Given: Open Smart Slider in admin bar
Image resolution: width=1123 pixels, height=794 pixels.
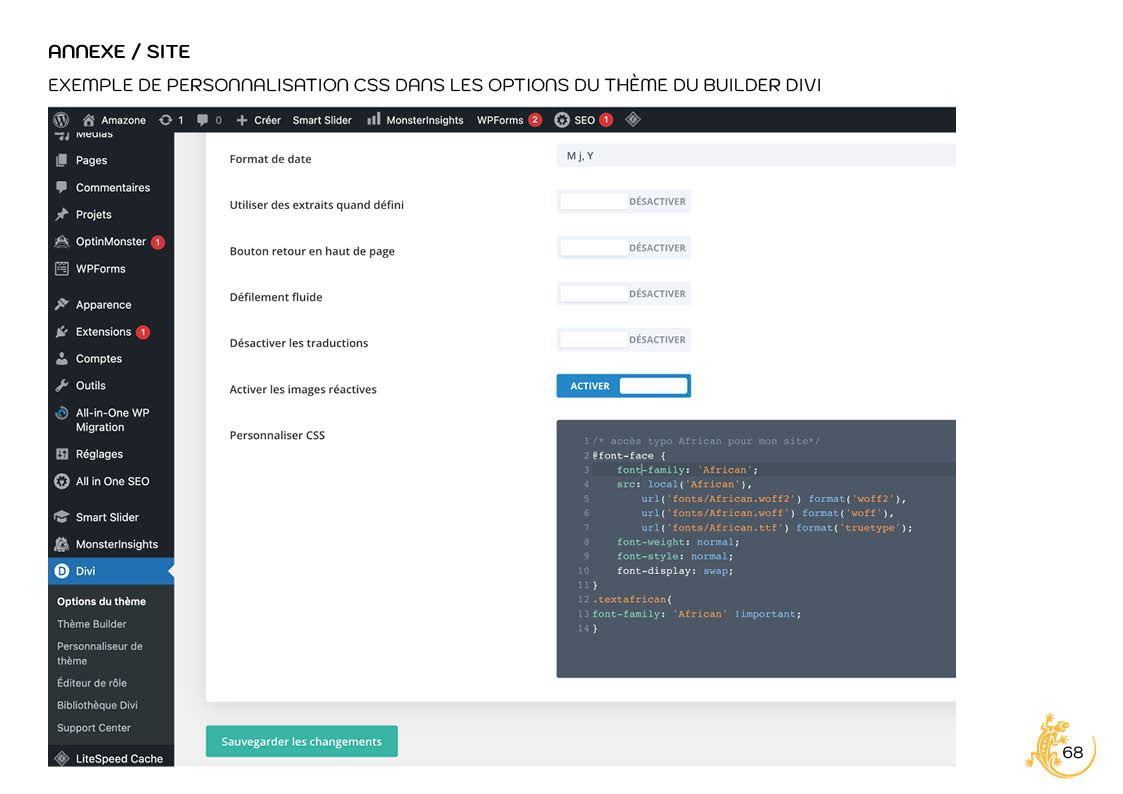Looking at the screenshot, I should click(x=322, y=120).
